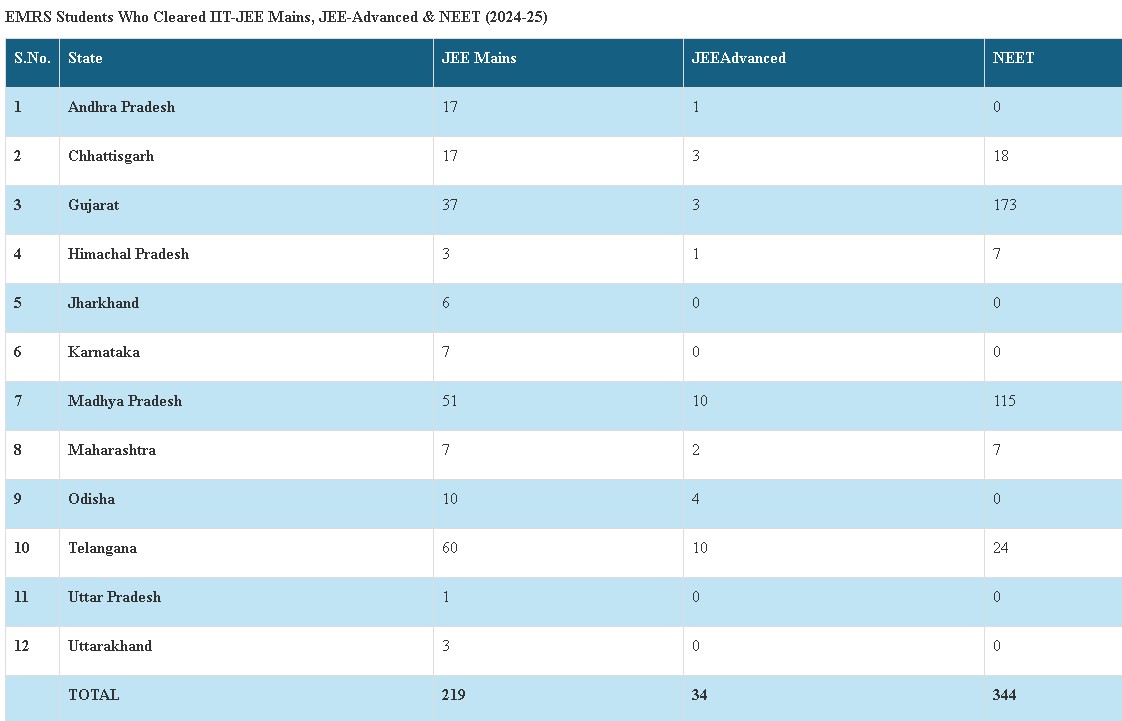Select the JEE Mains column header
This screenshot has height=721, width=1122.
(479, 58)
